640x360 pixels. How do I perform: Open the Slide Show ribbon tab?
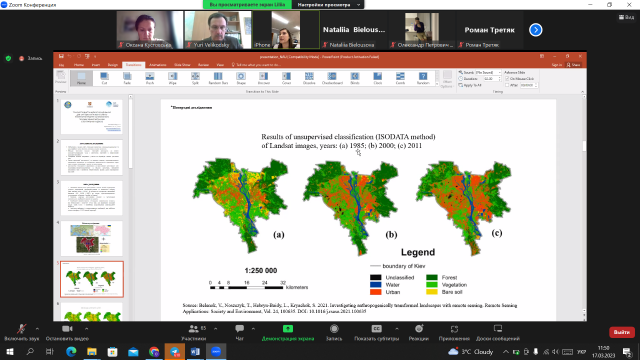pyautogui.click(x=182, y=65)
